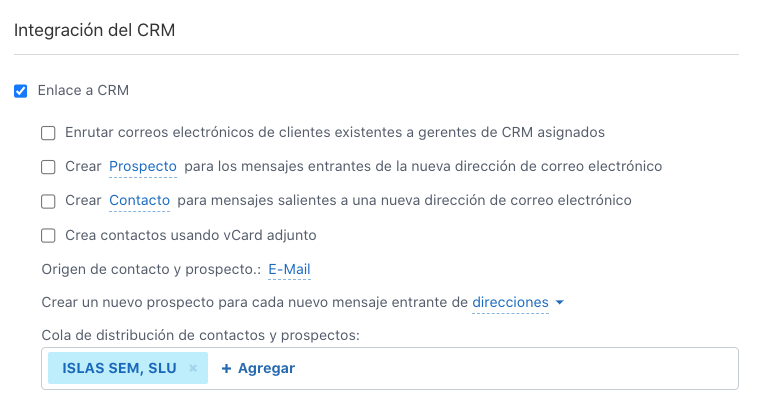Remove ISLAS SEM, SLU tag with x icon
The height and width of the screenshot is (416, 762).
point(193,368)
